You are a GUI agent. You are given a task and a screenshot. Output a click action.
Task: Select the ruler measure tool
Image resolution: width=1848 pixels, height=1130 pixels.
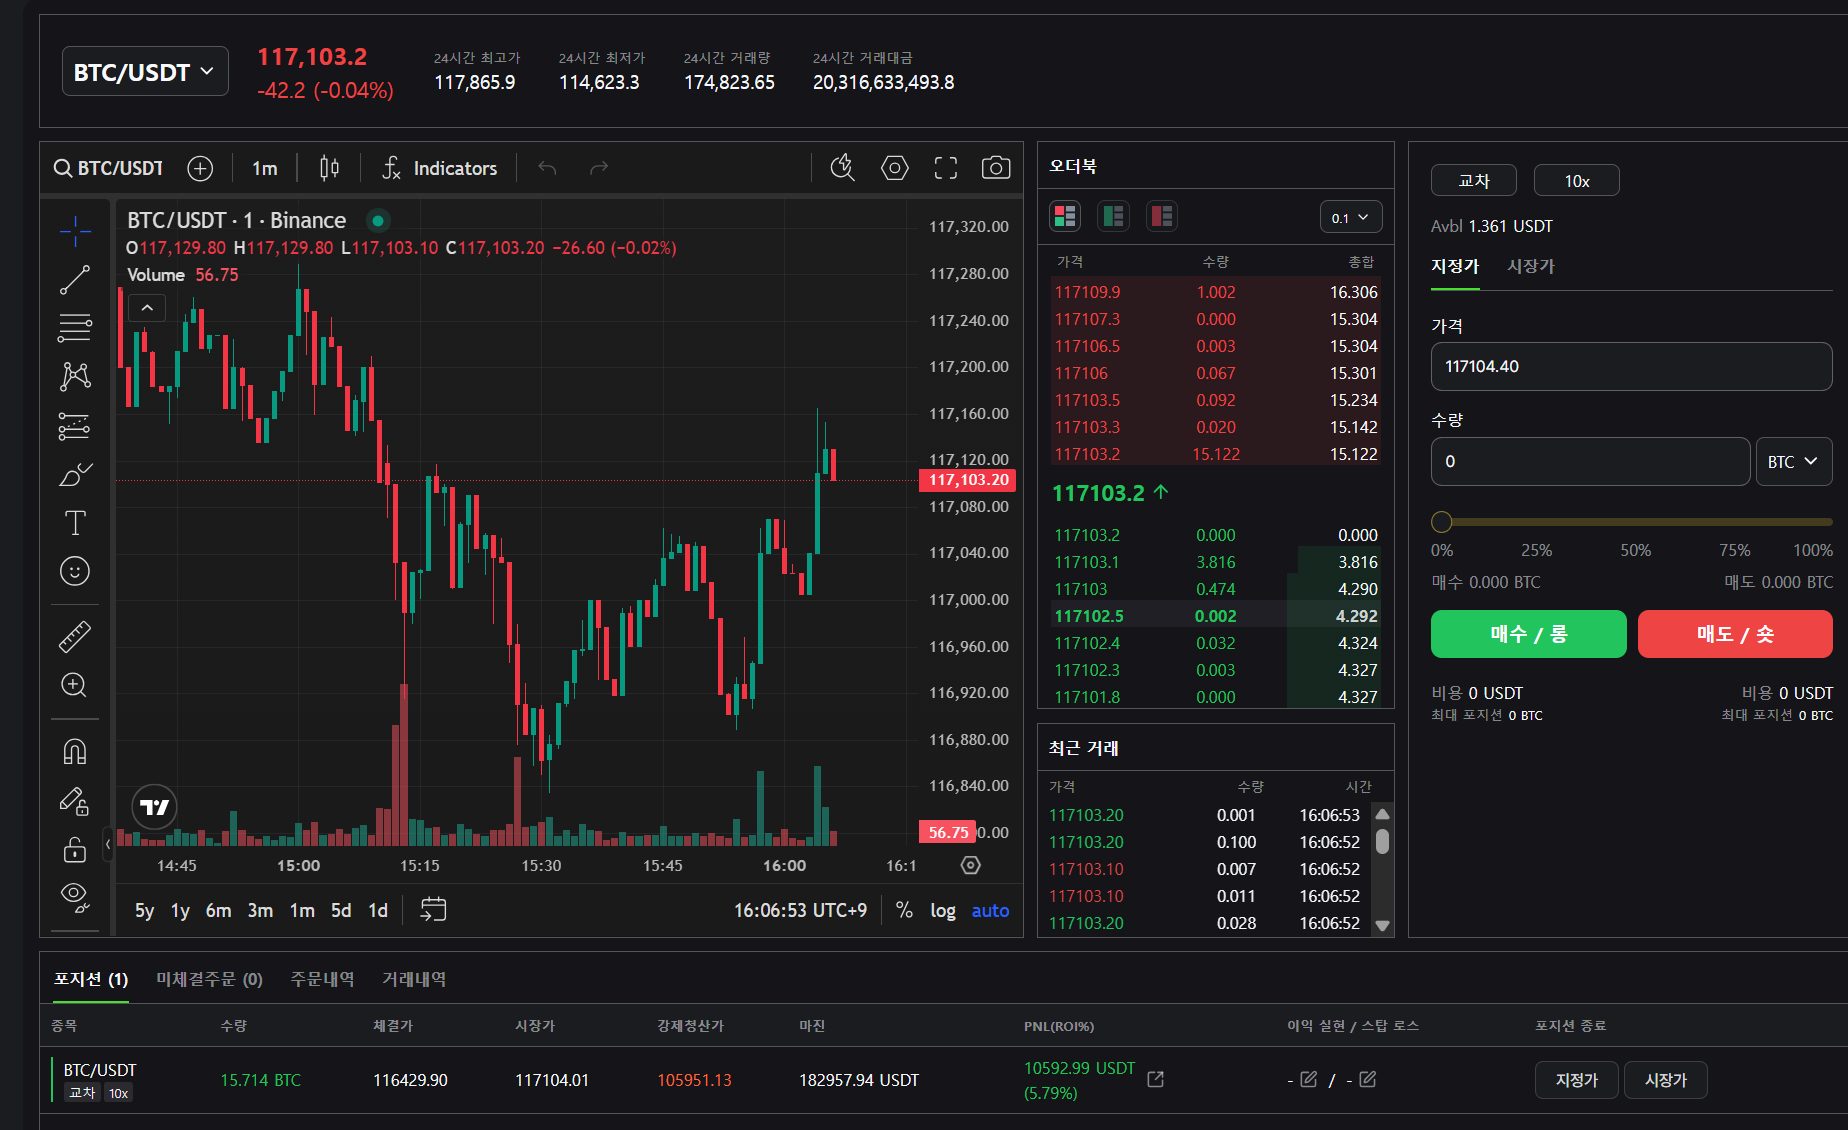(75, 636)
